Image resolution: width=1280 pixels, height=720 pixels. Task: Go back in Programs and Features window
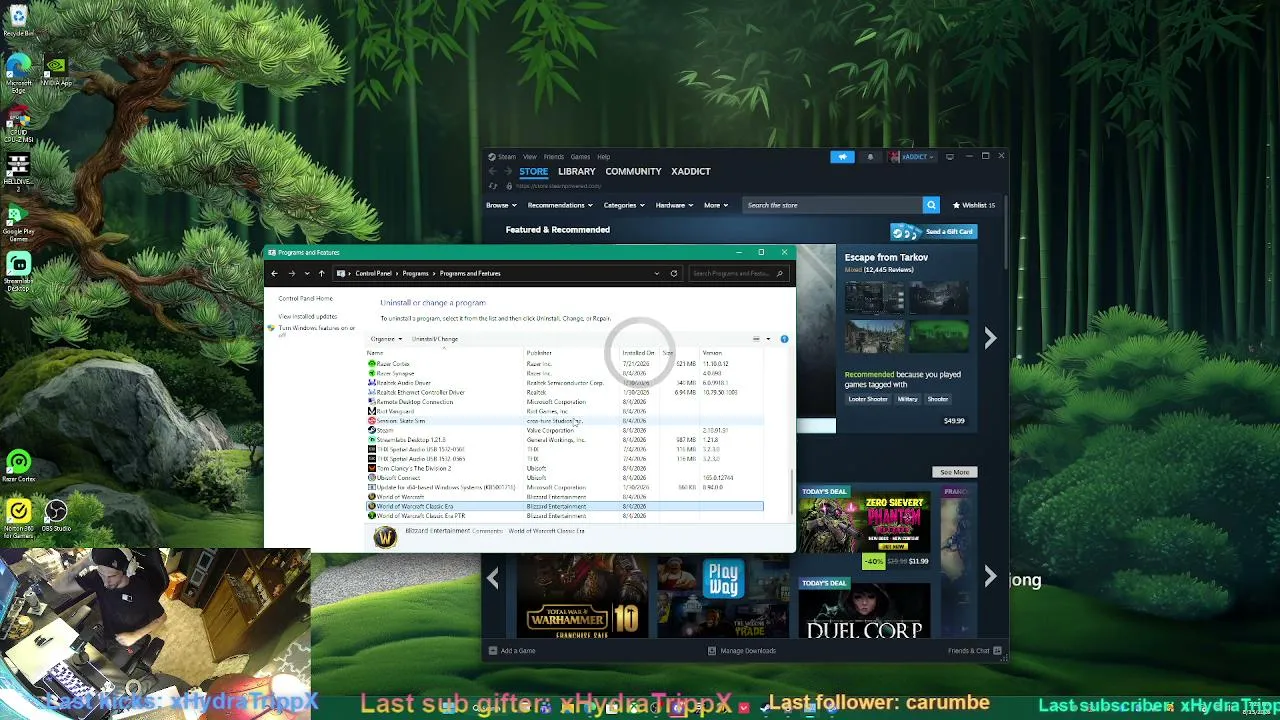point(274,273)
